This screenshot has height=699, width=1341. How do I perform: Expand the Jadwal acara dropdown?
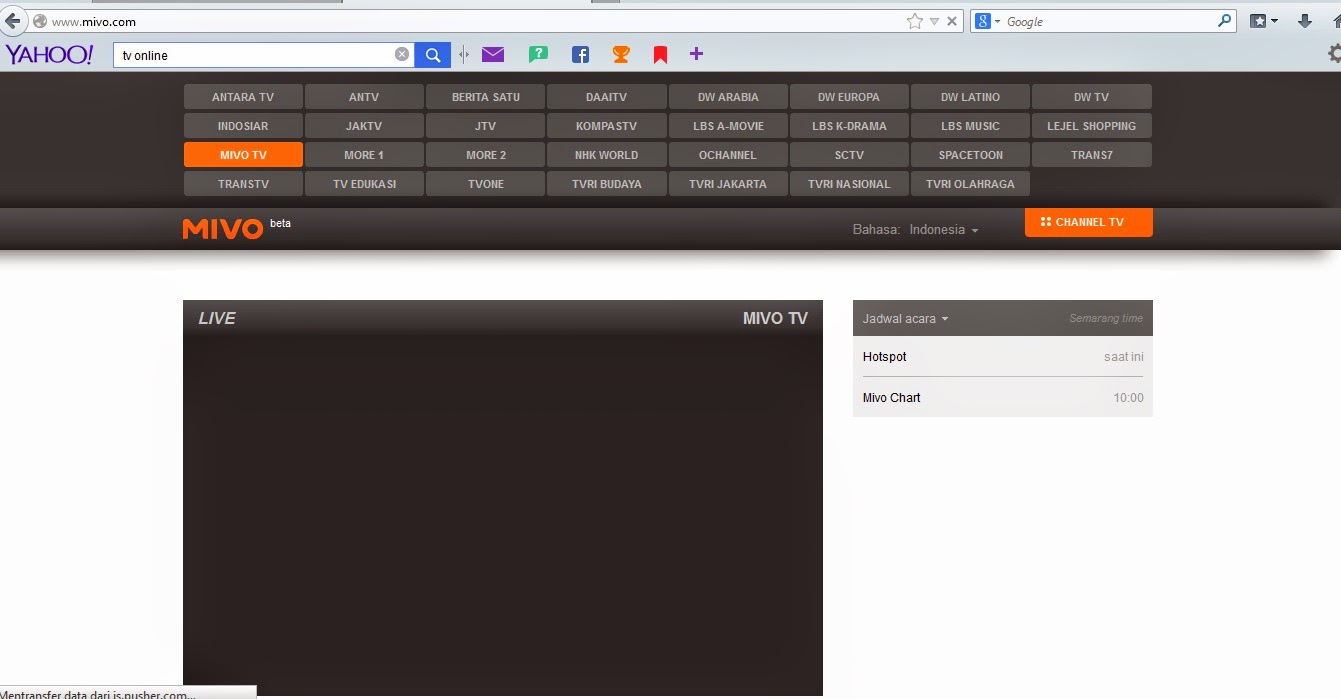[x=906, y=319]
